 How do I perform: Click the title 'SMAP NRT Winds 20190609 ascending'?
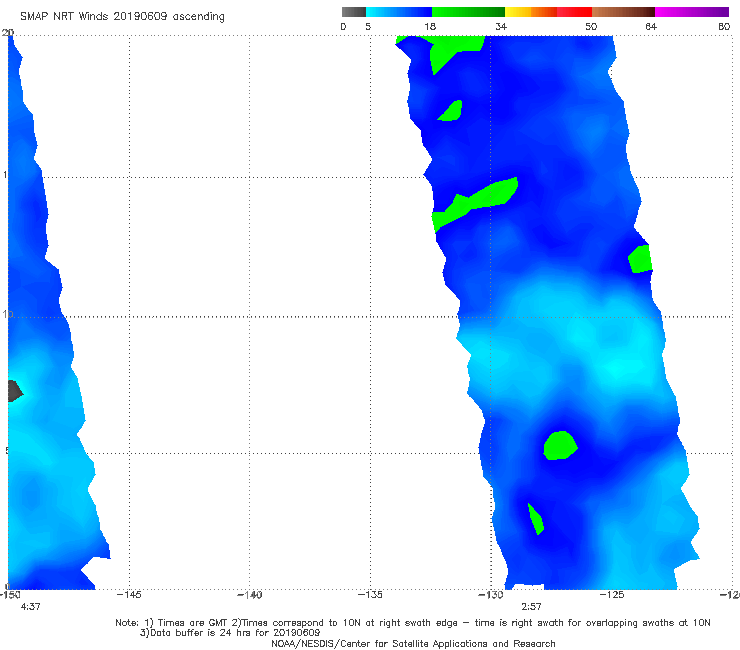(122, 17)
